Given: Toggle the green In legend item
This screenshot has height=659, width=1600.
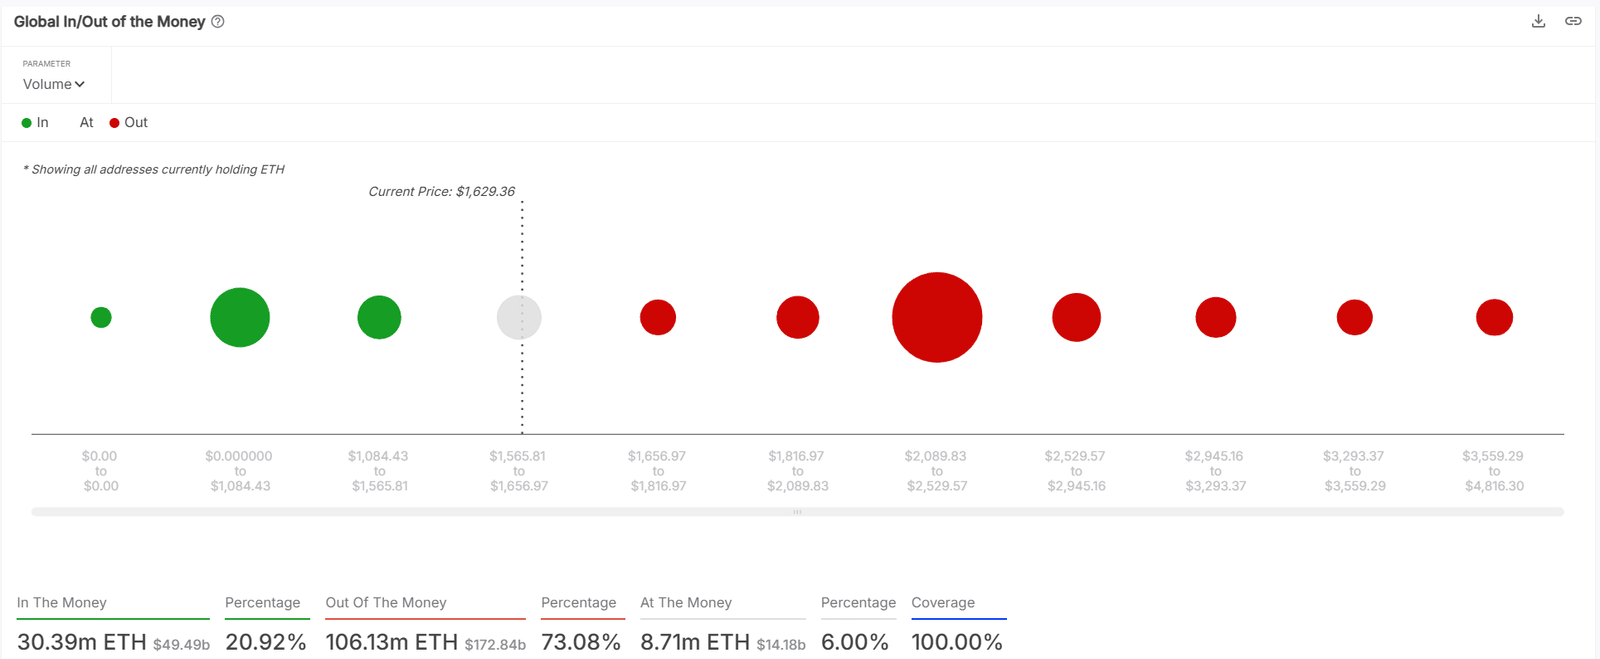Looking at the screenshot, I should tap(35, 123).
